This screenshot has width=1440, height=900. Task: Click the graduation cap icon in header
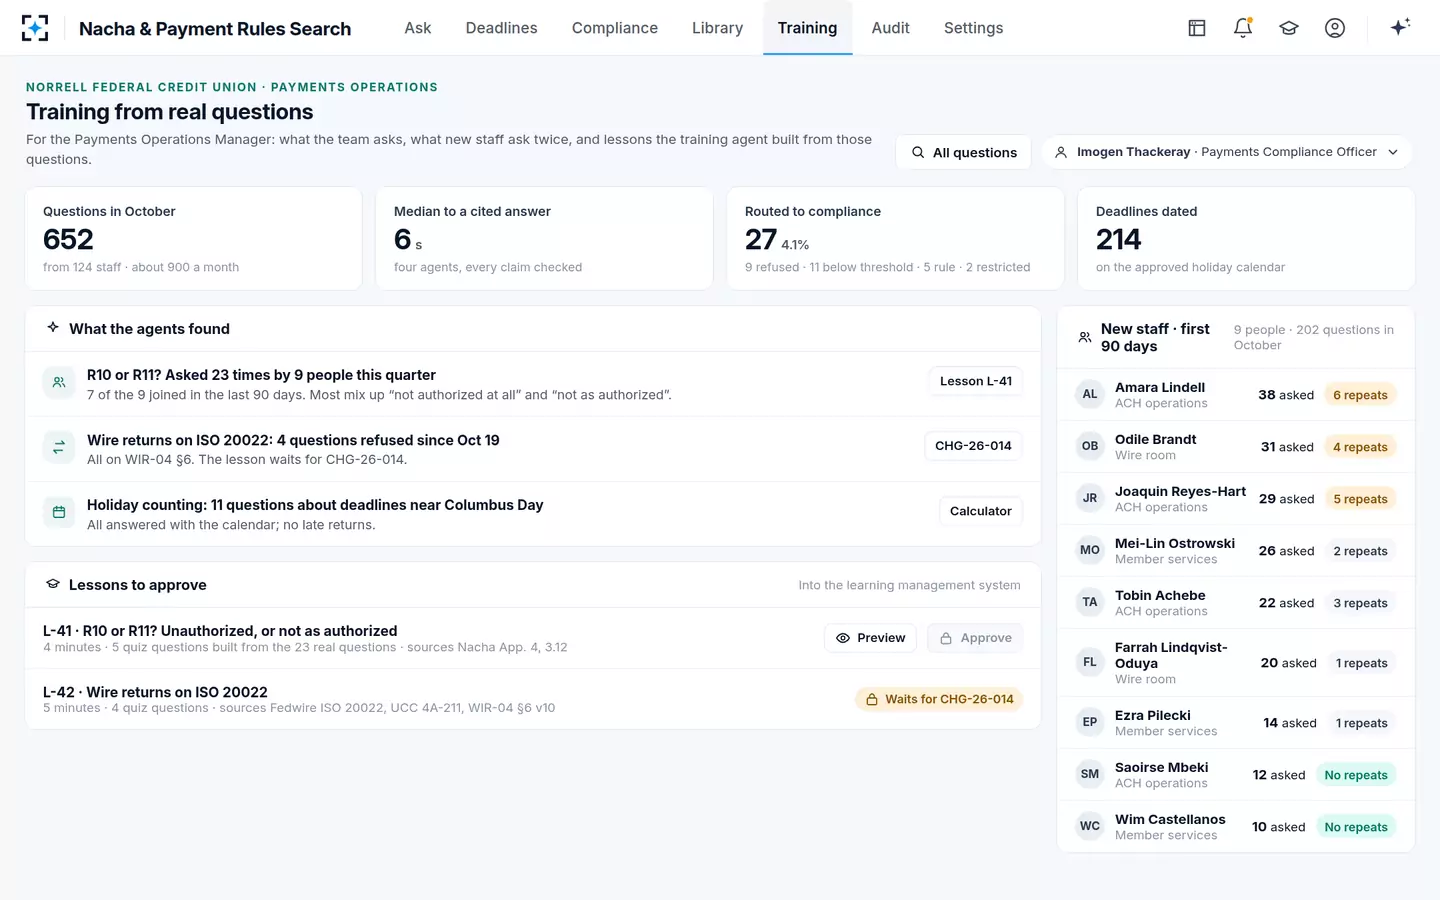tap(1289, 28)
